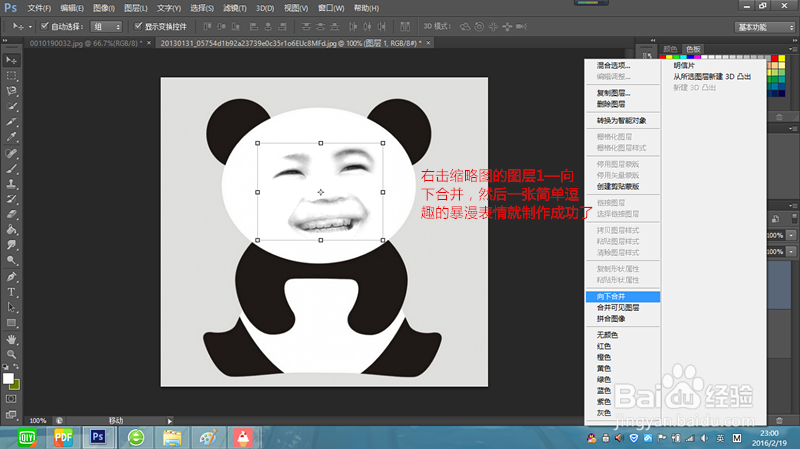Click the 3D rotate mode icon
Viewport: 800px width, 449px height.
coord(465,27)
